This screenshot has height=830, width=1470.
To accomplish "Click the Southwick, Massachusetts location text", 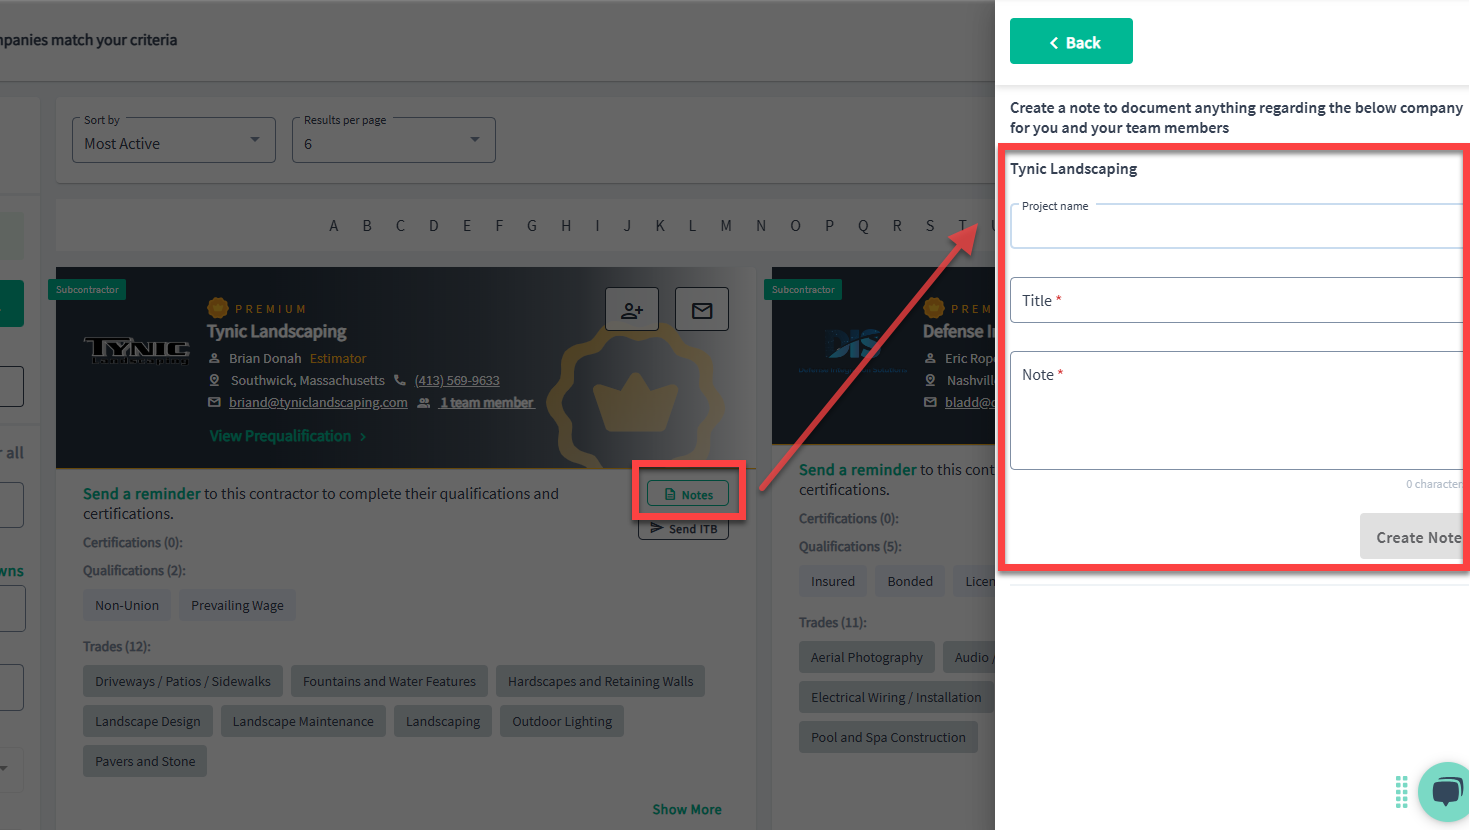I will click(x=308, y=380).
